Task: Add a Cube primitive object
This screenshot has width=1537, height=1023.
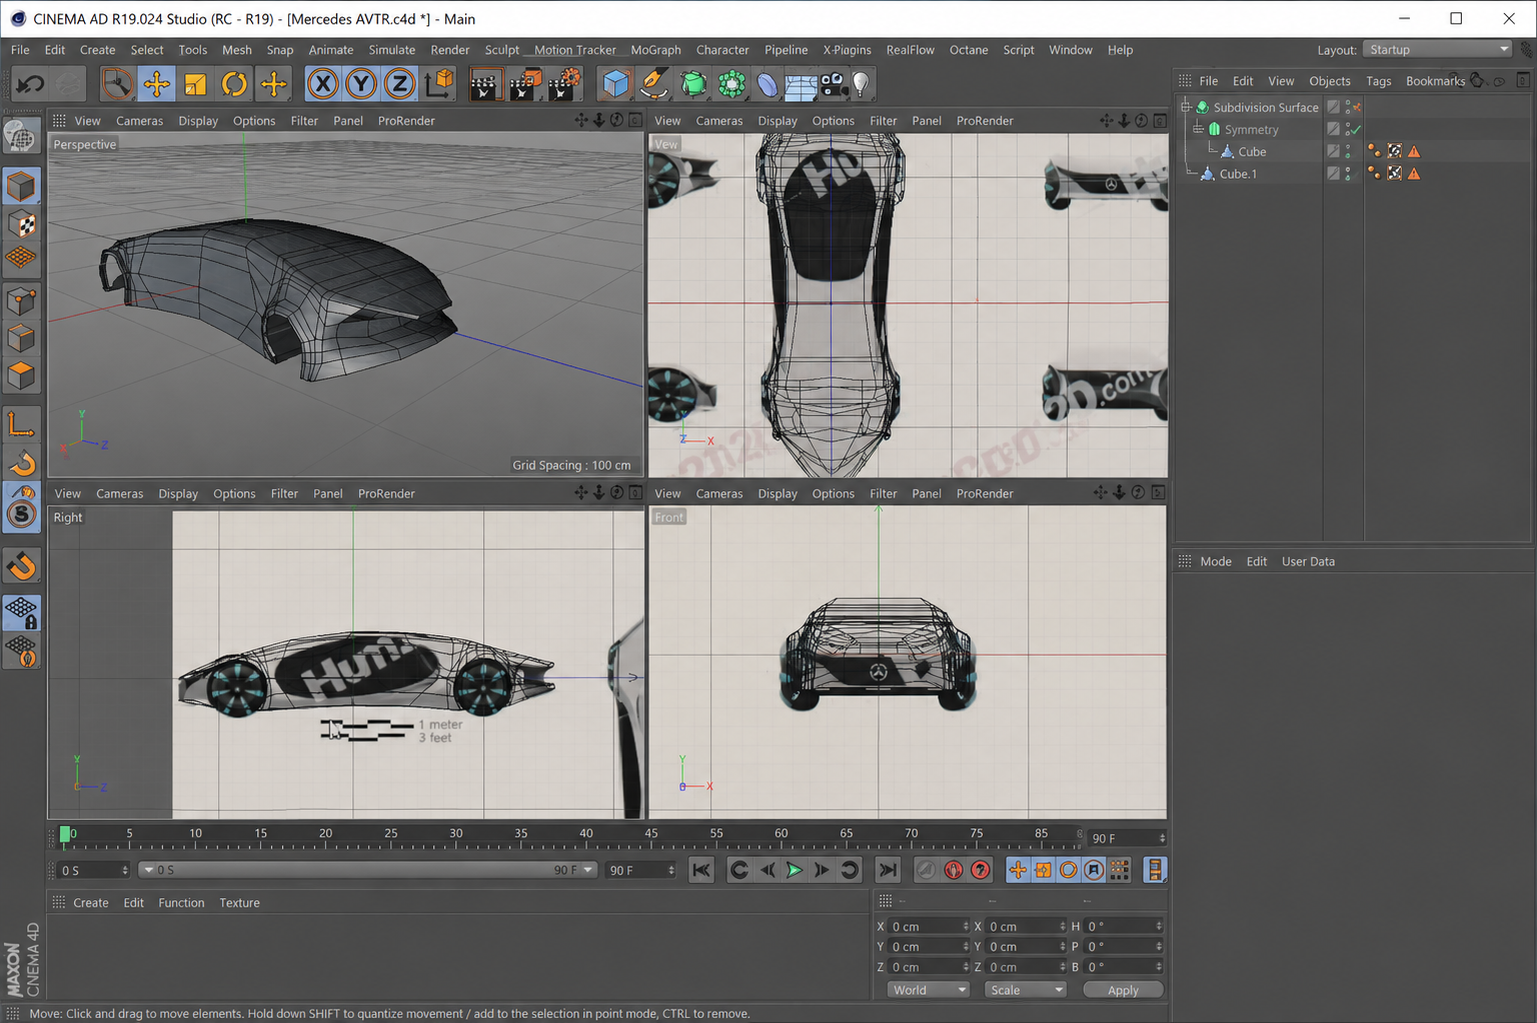Action: 615,84
